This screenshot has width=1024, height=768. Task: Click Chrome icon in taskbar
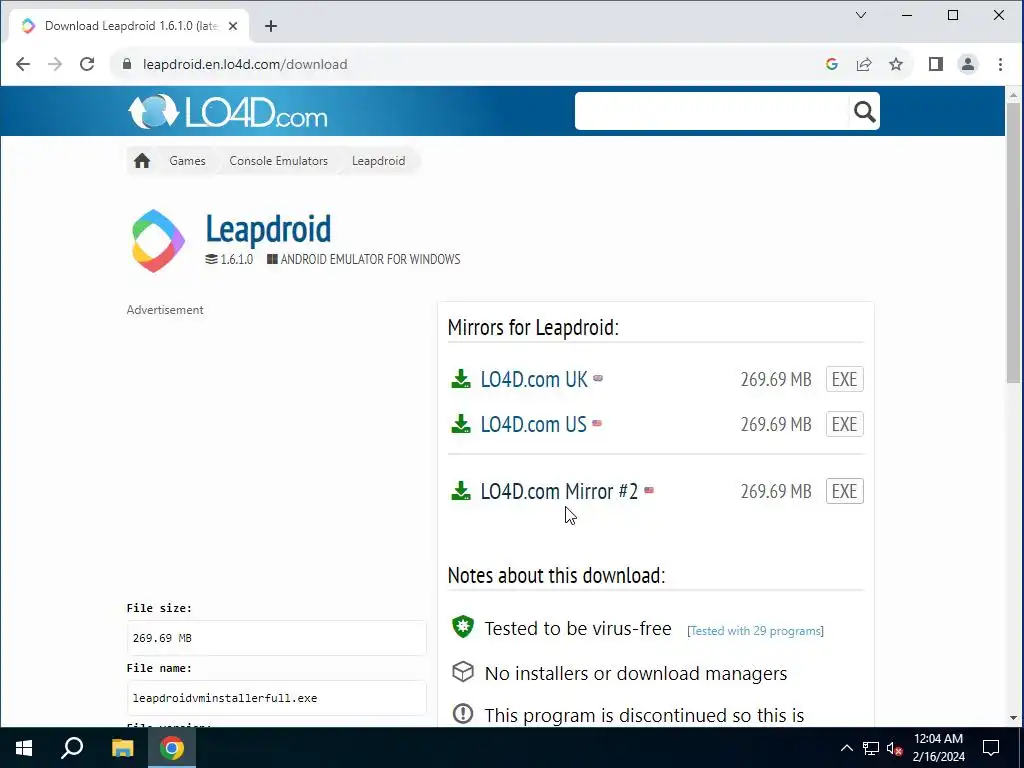pyautogui.click(x=172, y=748)
